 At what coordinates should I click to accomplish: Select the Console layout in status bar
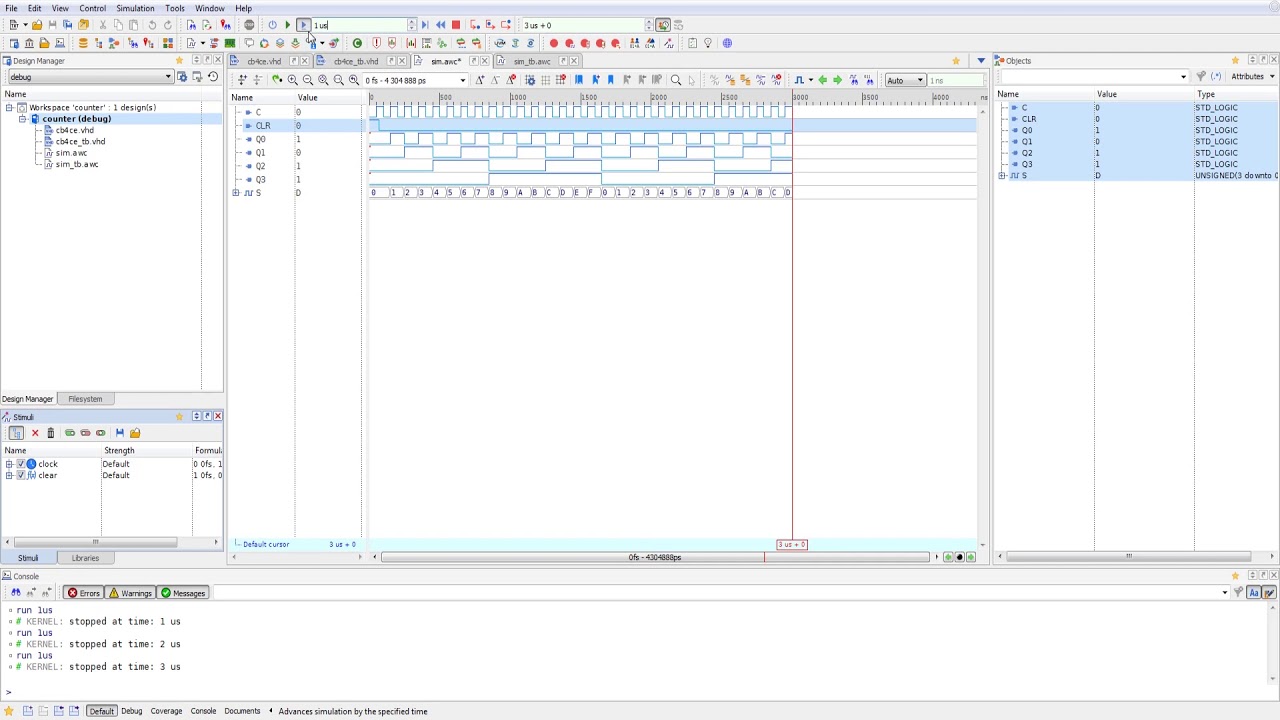(x=203, y=711)
